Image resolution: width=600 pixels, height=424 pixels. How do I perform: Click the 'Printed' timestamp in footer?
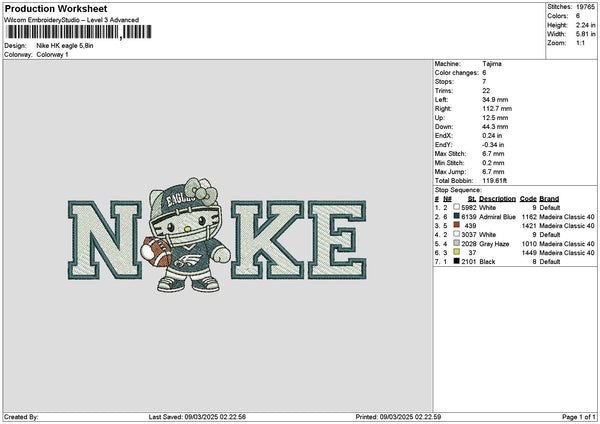(398, 417)
